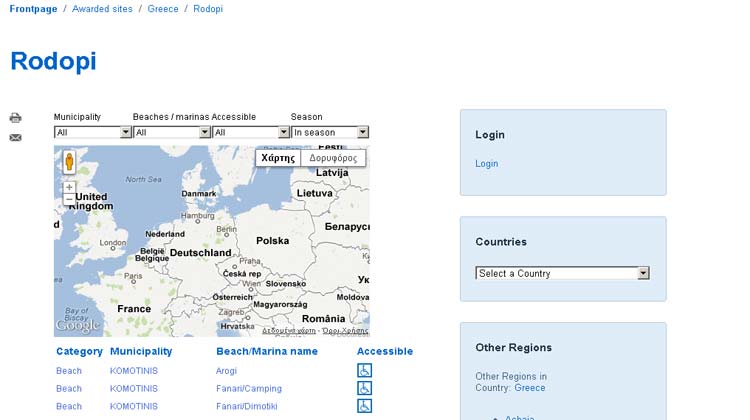Image resolution: width=750 pixels, height=420 pixels.
Task: Open the Greece link under Other Regions
Action: coord(529,387)
